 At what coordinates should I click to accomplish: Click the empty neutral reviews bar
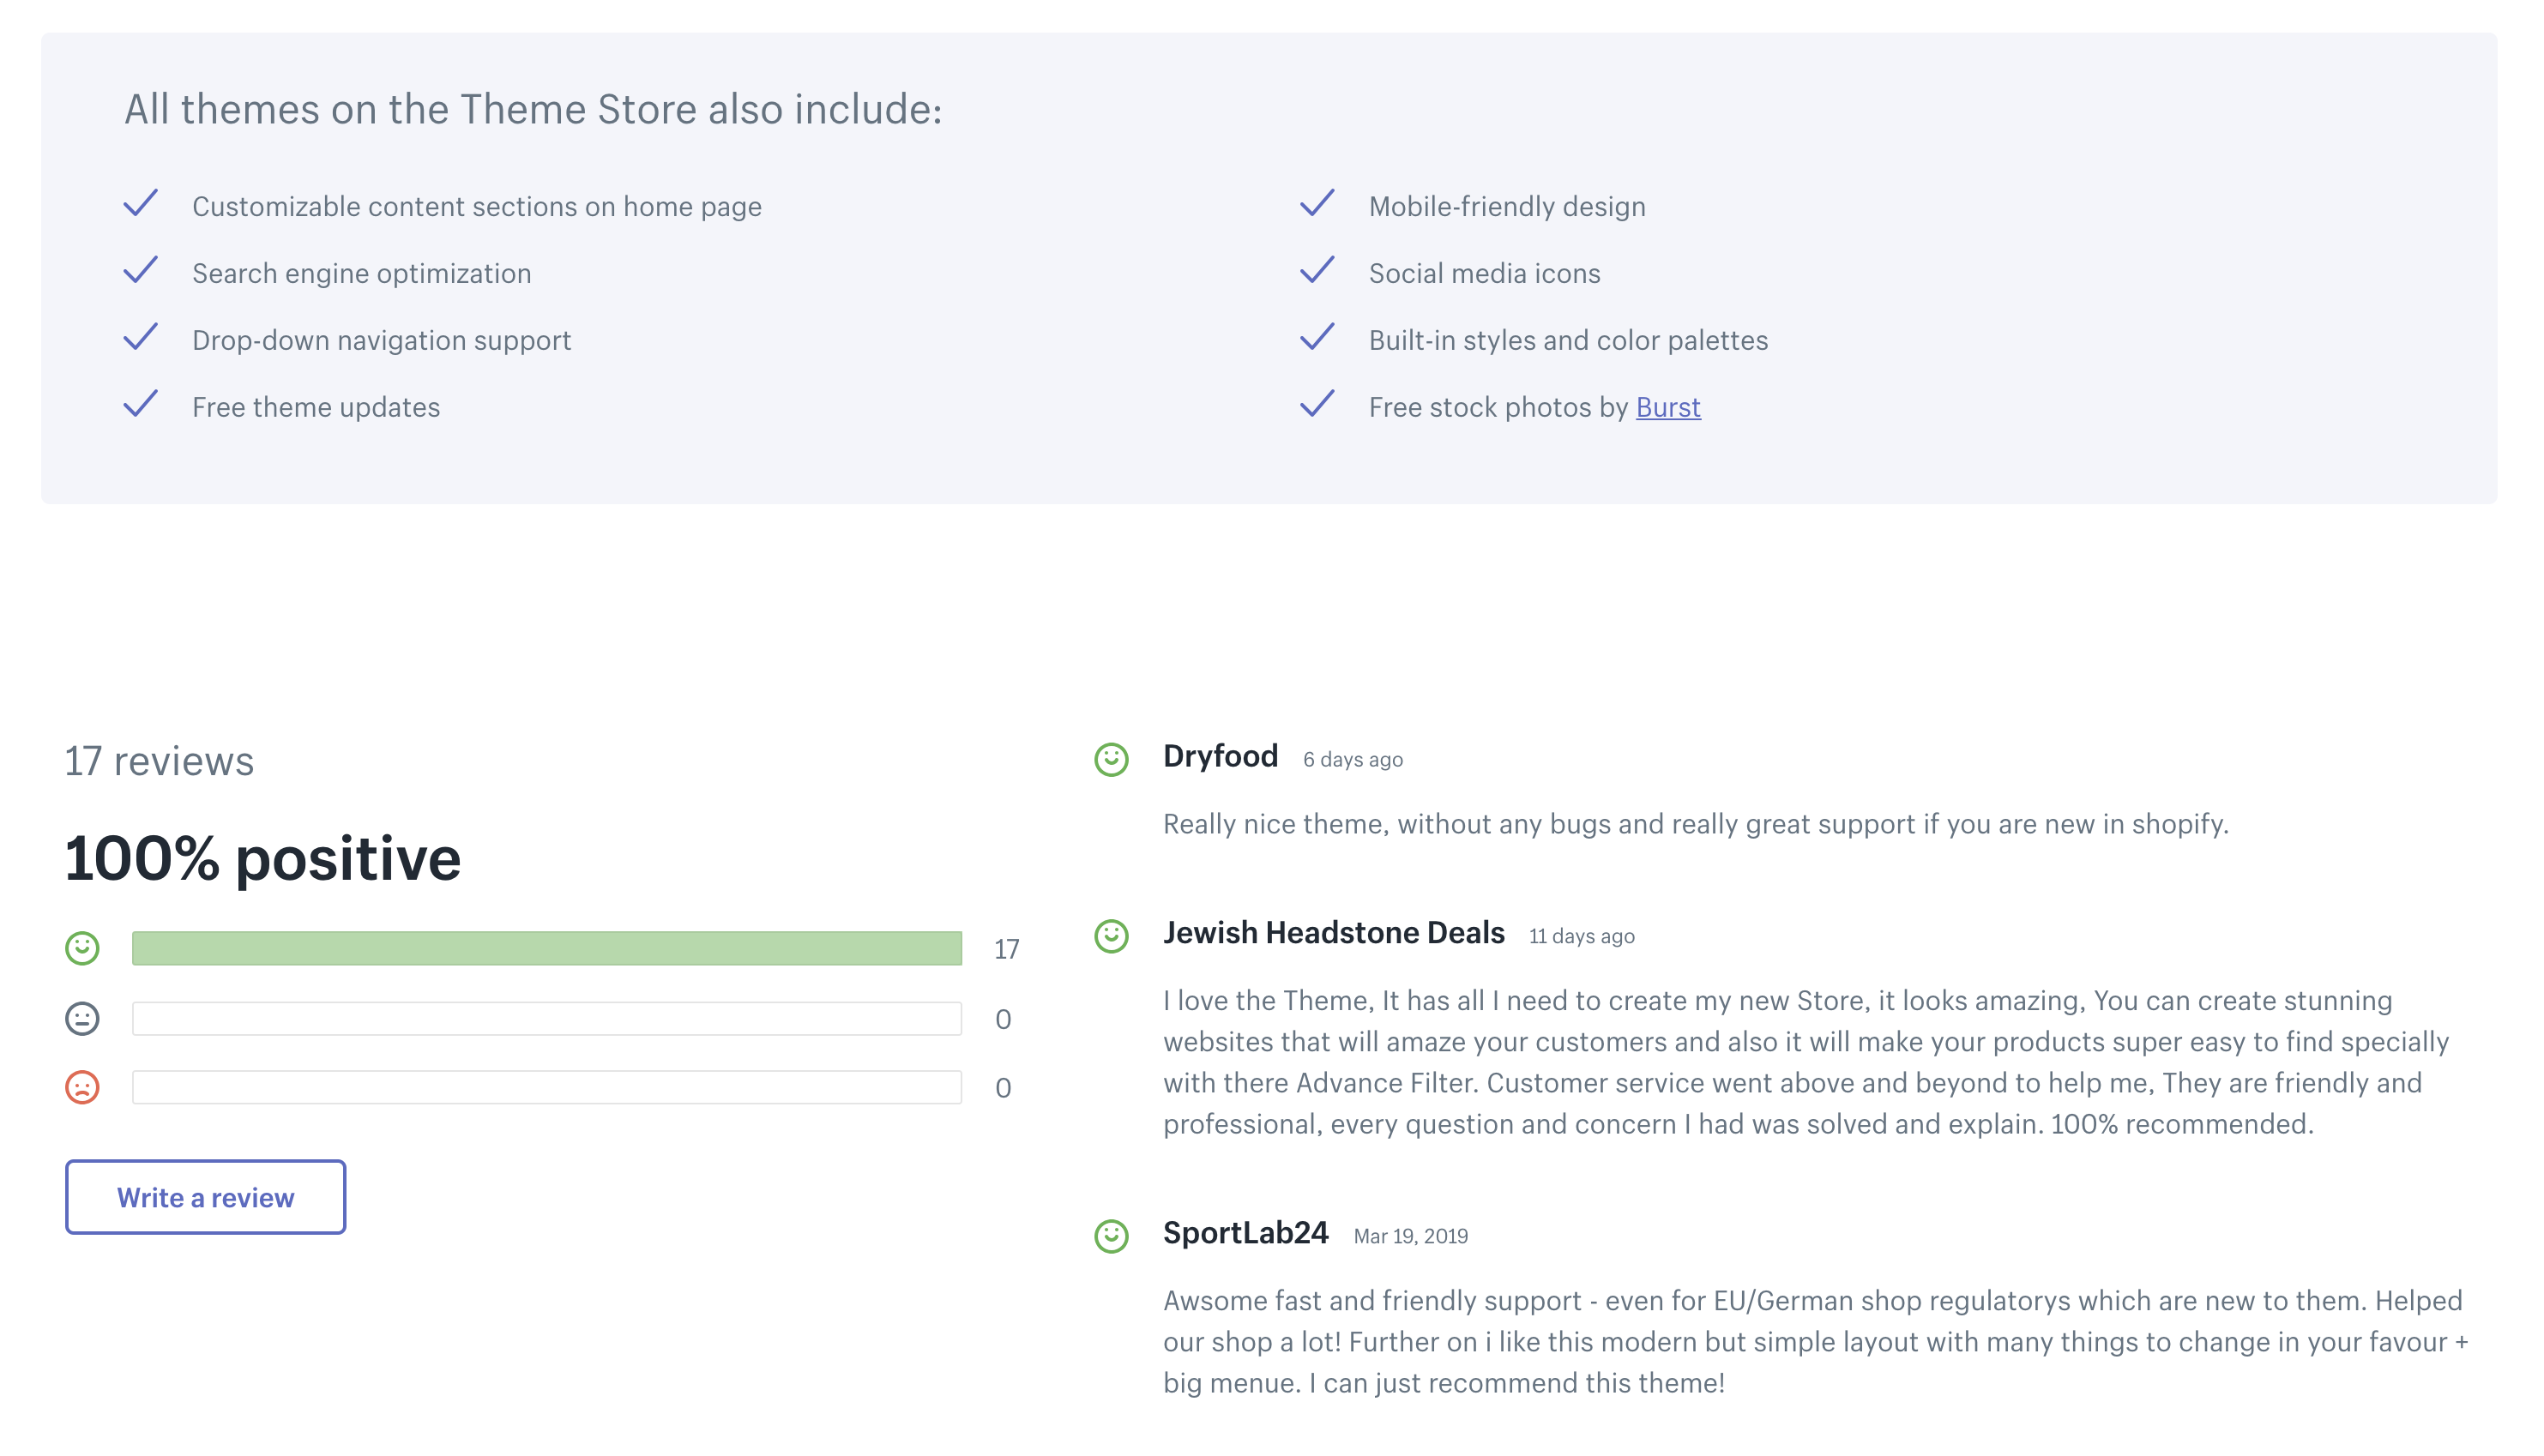pyautogui.click(x=546, y=1018)
